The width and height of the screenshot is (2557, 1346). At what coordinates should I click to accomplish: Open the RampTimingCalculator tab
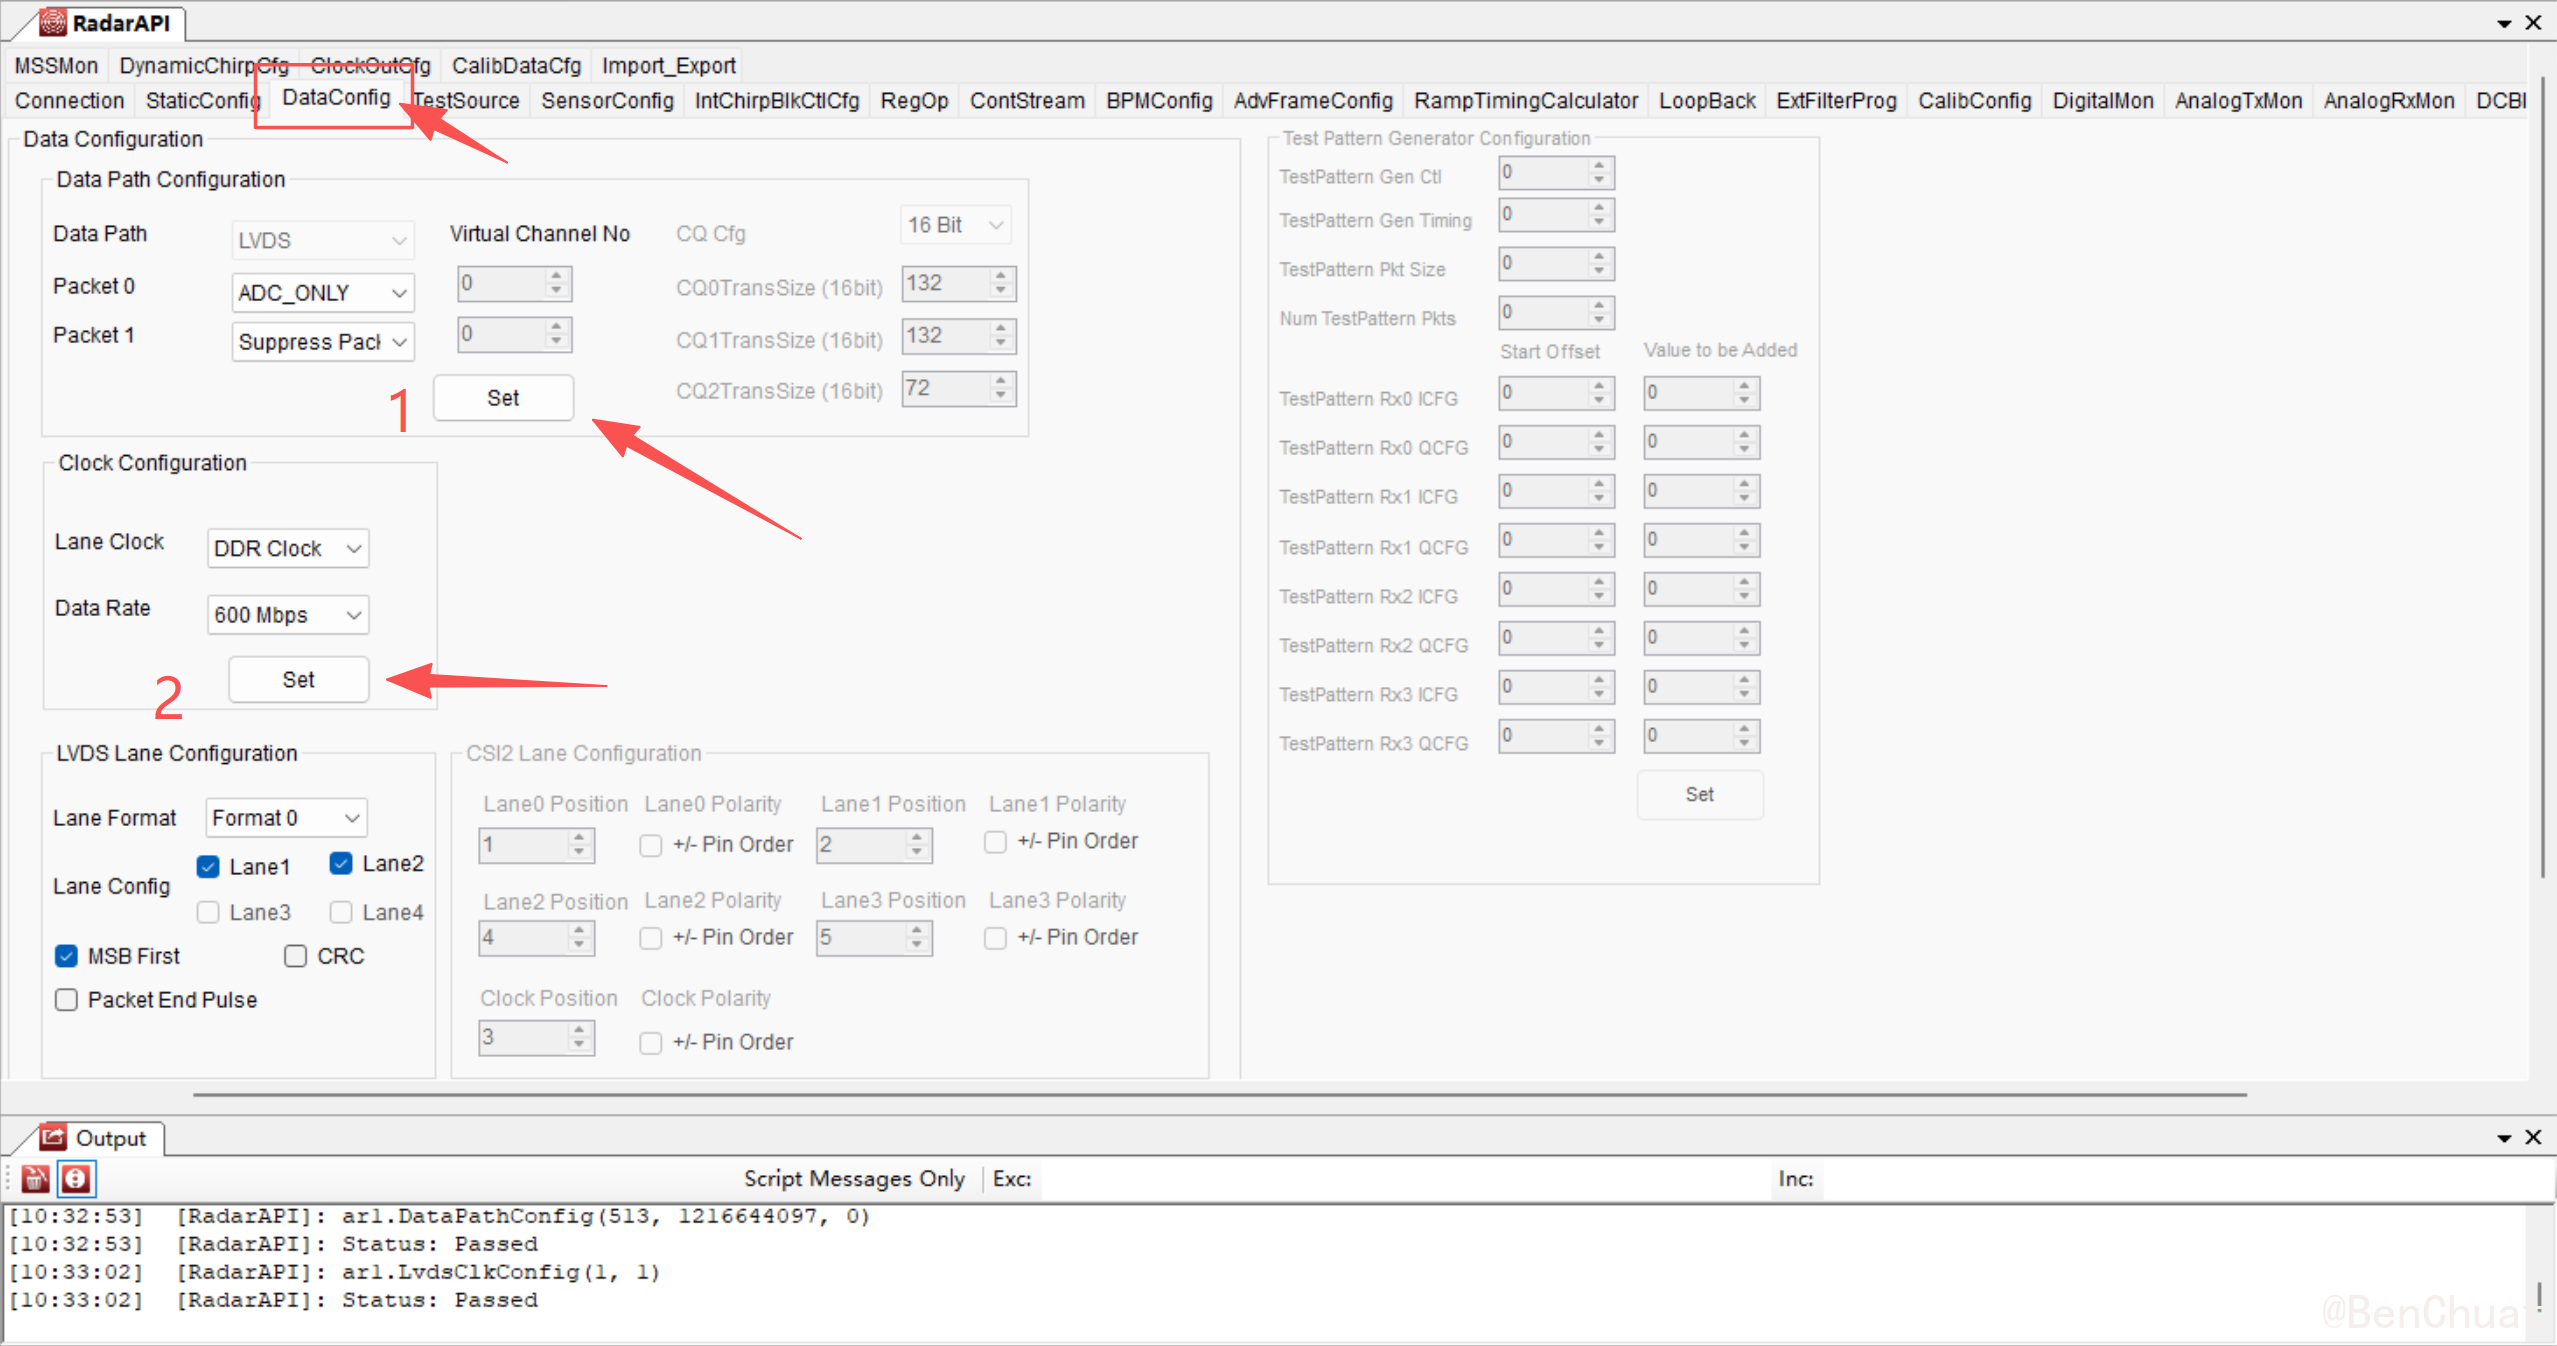click(x=1525, y=101)
